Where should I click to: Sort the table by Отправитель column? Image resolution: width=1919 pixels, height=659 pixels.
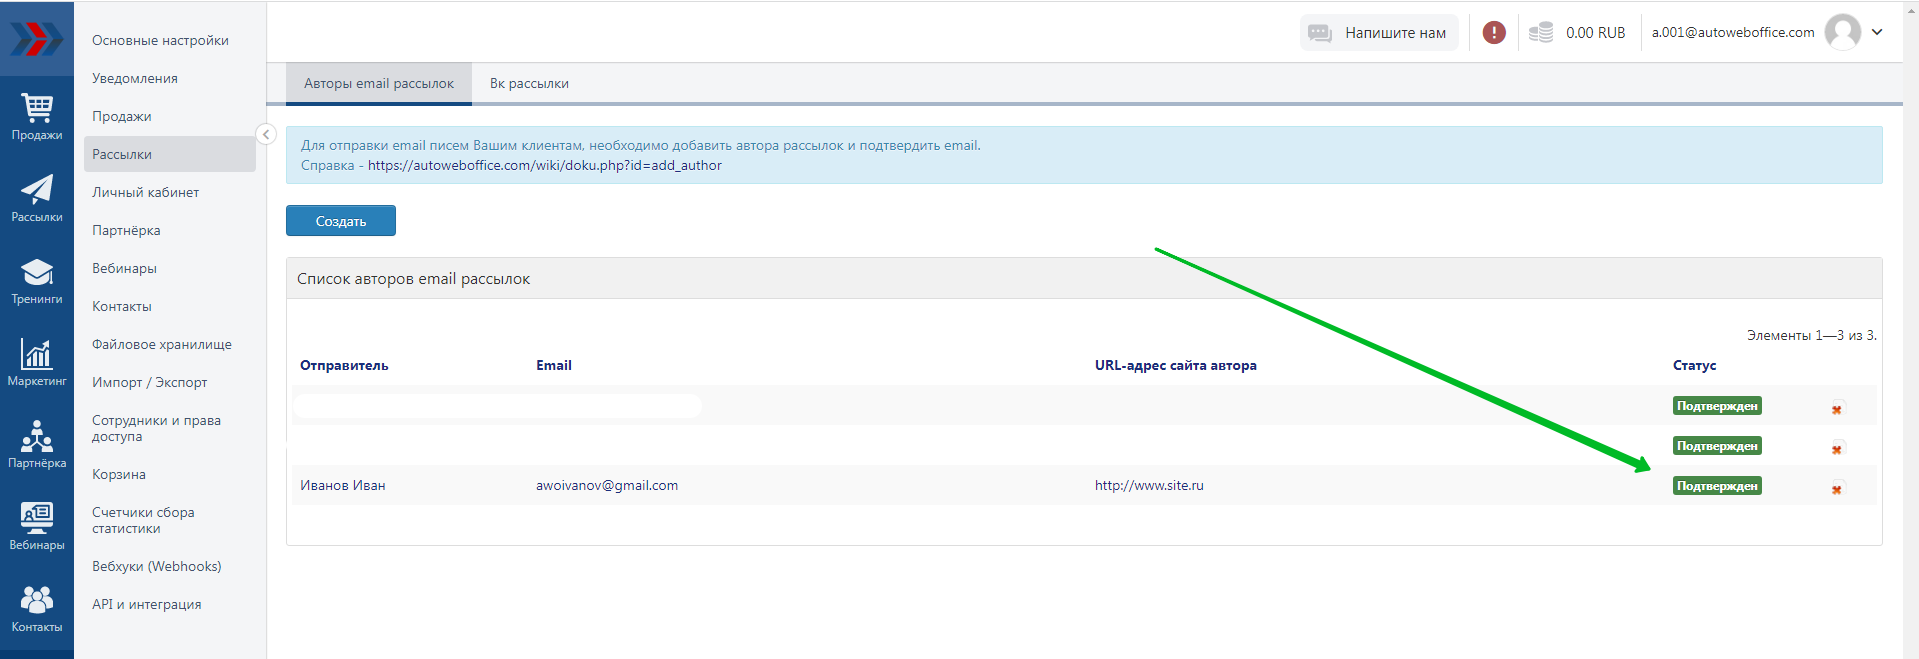click(x=344, y=366)
